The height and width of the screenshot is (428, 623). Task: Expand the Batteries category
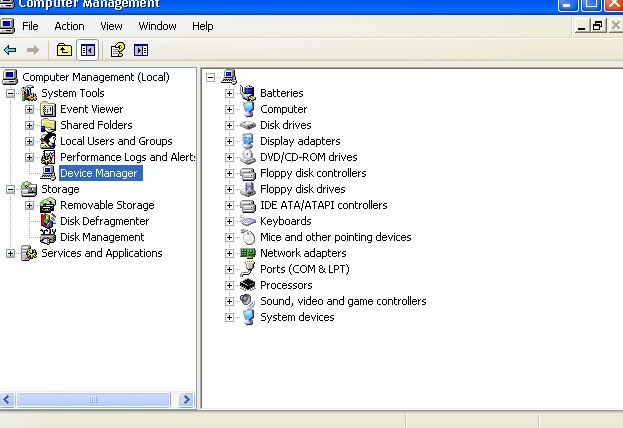[229, 93]
